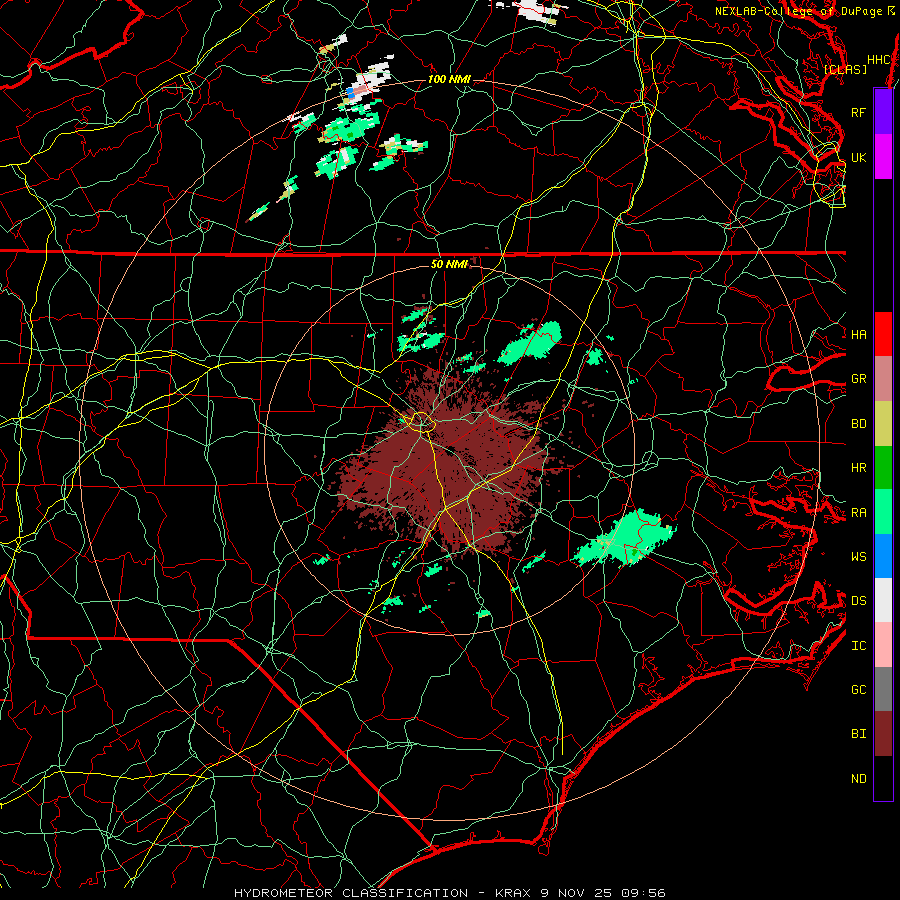Image resolution: width=900 pixels, height=900 pixels.
Task: Click the '100 NMI' range ring label
Action: coord(449,79)
